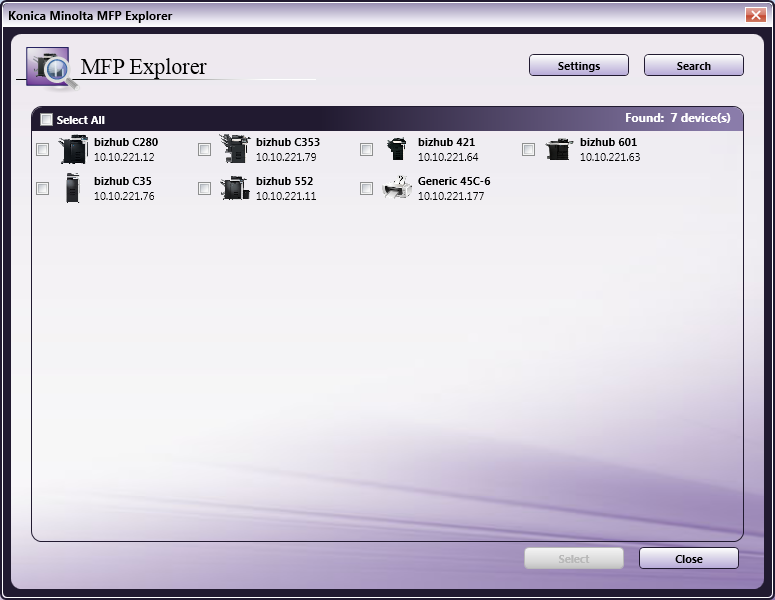Viewport: 775px width, 600px height.
Task: Click the bizhub 421 device name
Action: 446,142
